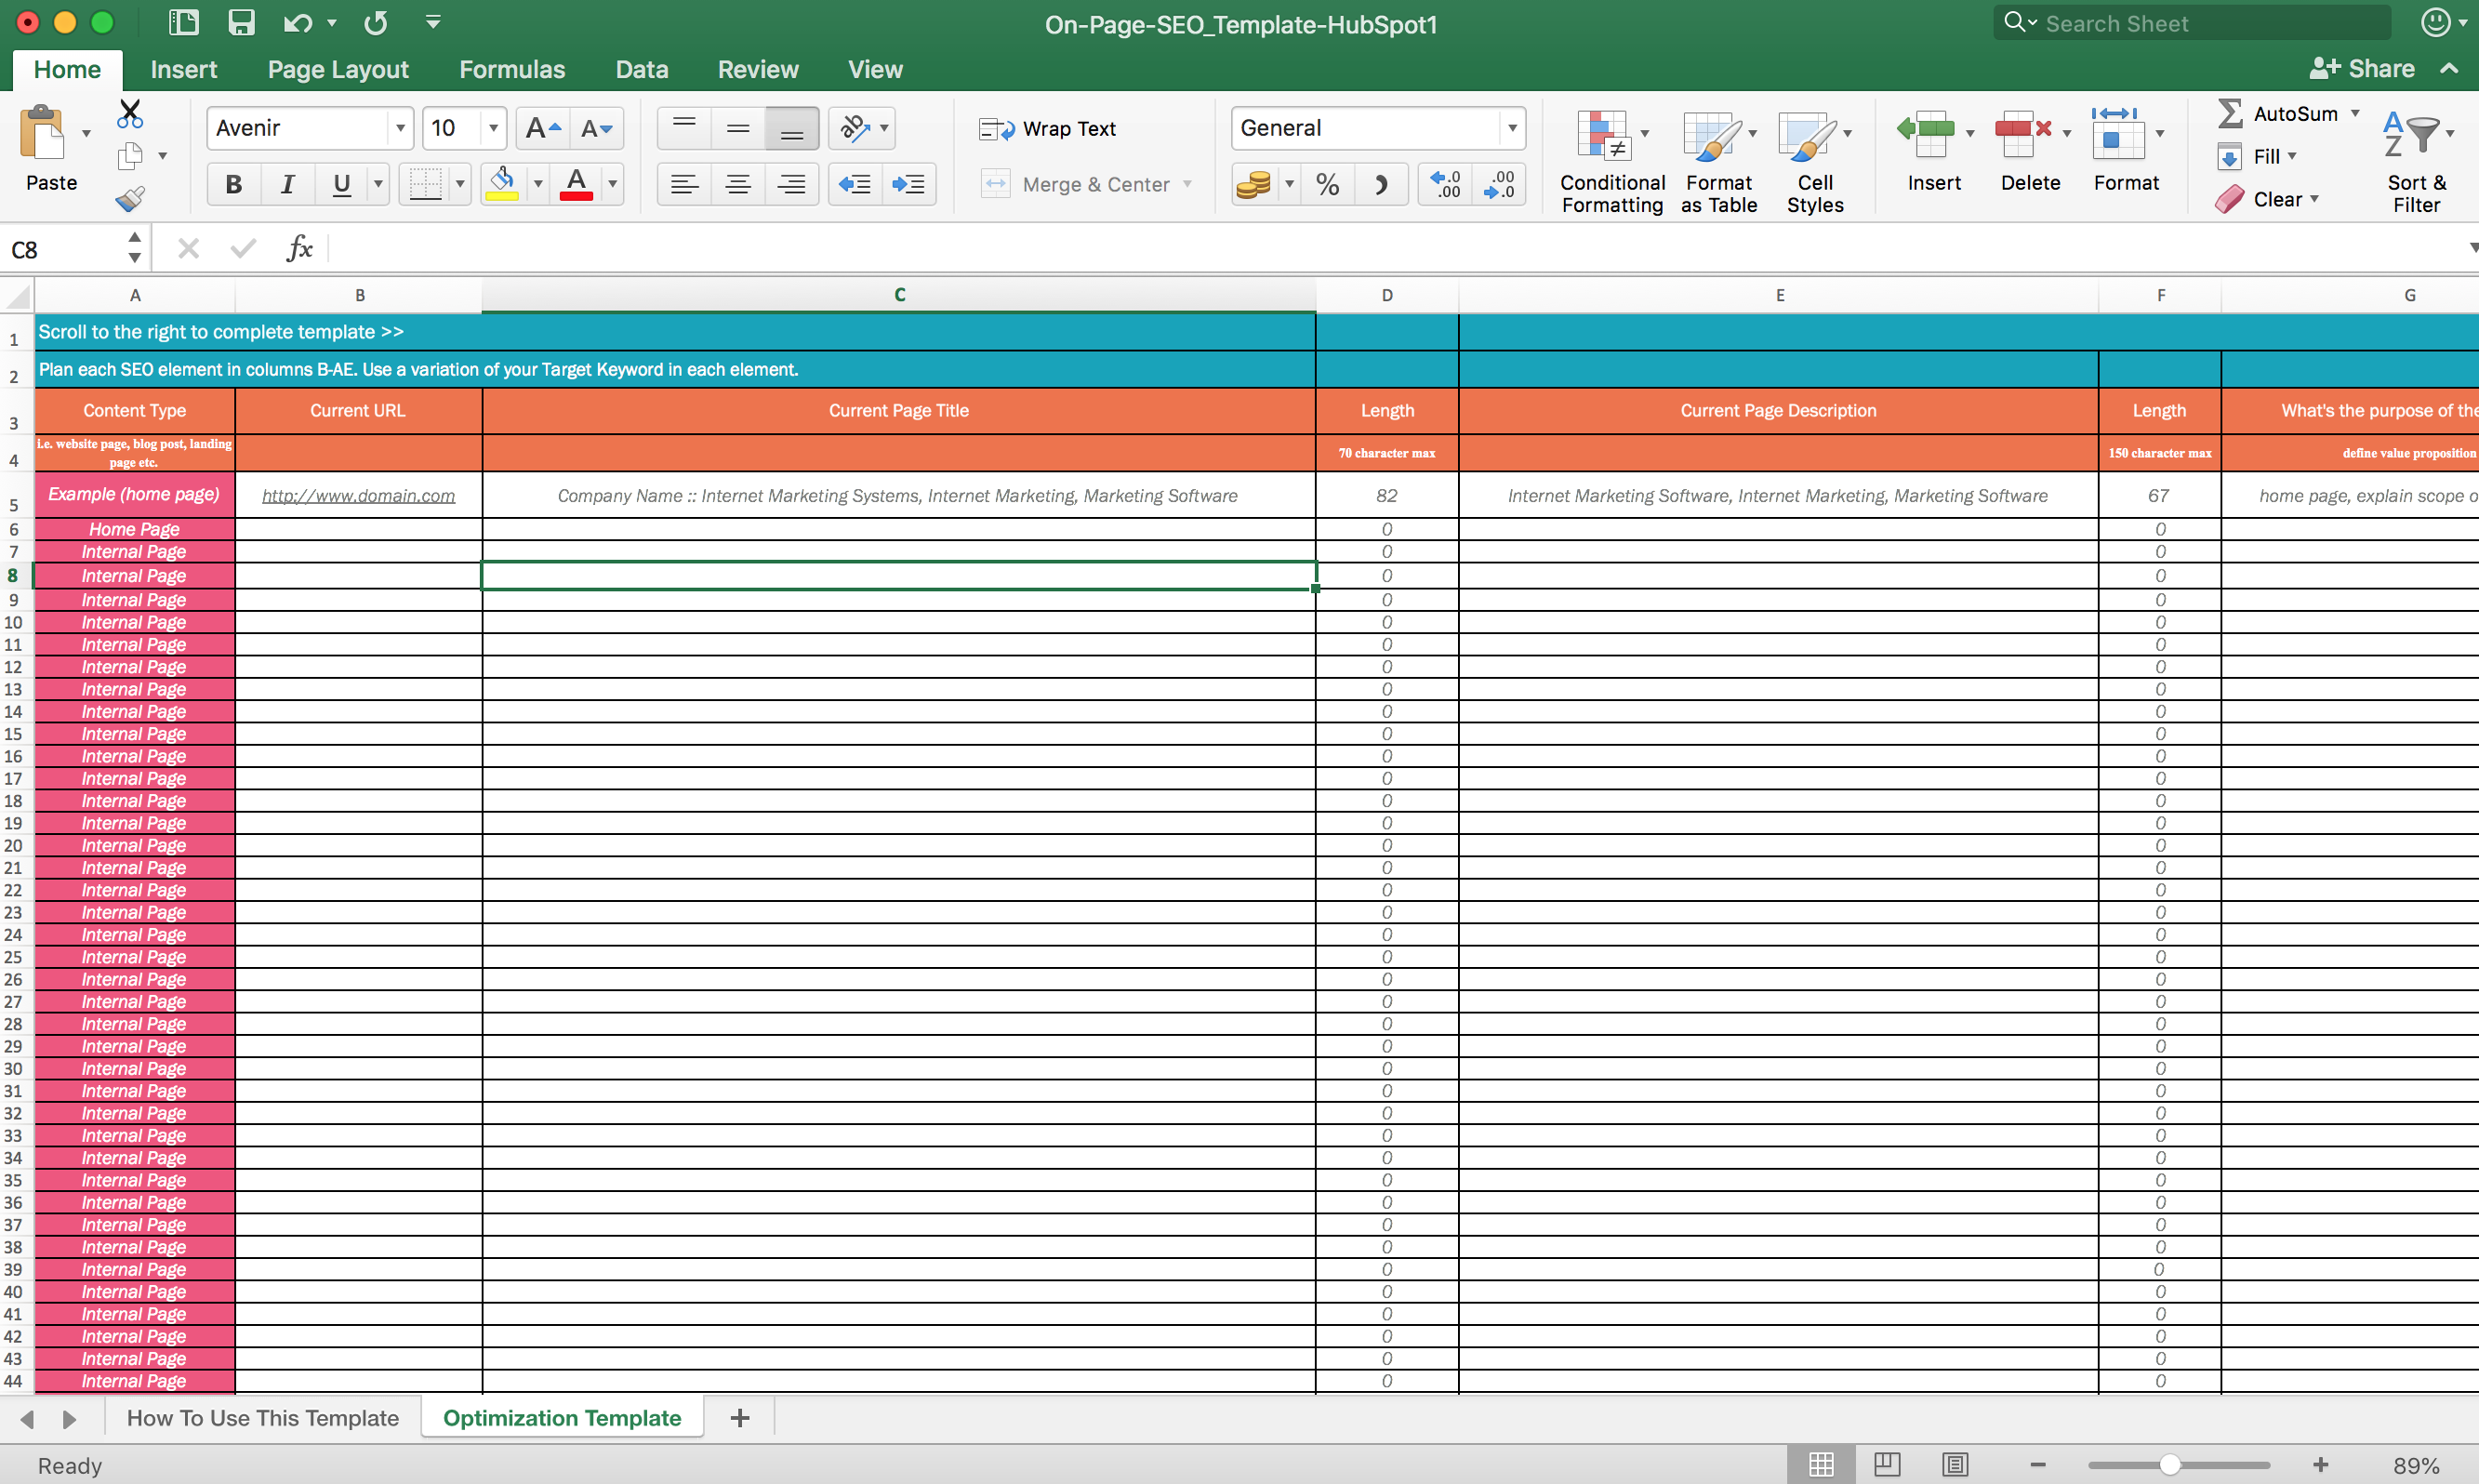Toggle italic formatting

click(287, 183)
